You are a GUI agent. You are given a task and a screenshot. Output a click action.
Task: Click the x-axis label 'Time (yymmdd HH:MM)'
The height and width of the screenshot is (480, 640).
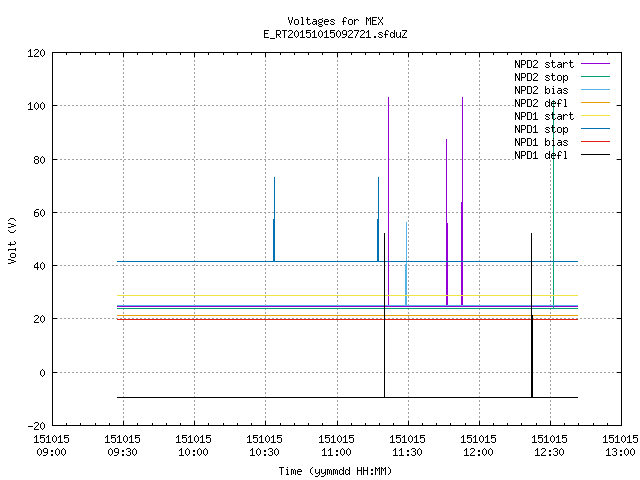[335, 471]
